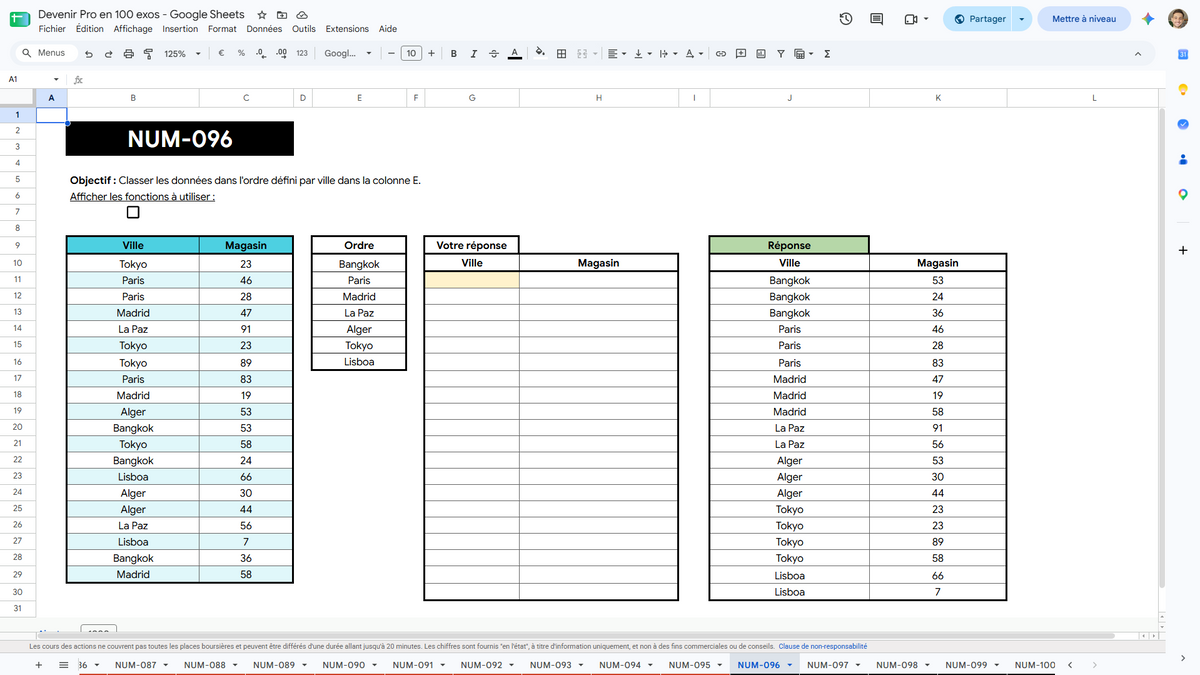Decrease font size with minus button
Screen dimensions: 1200x675
click(x=390, y=54)
